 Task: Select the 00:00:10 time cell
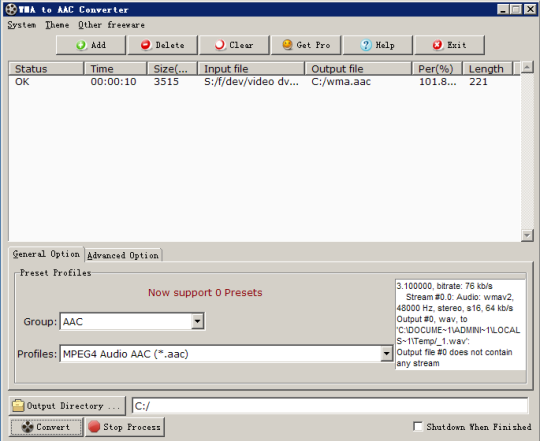(x=113, y=82)
